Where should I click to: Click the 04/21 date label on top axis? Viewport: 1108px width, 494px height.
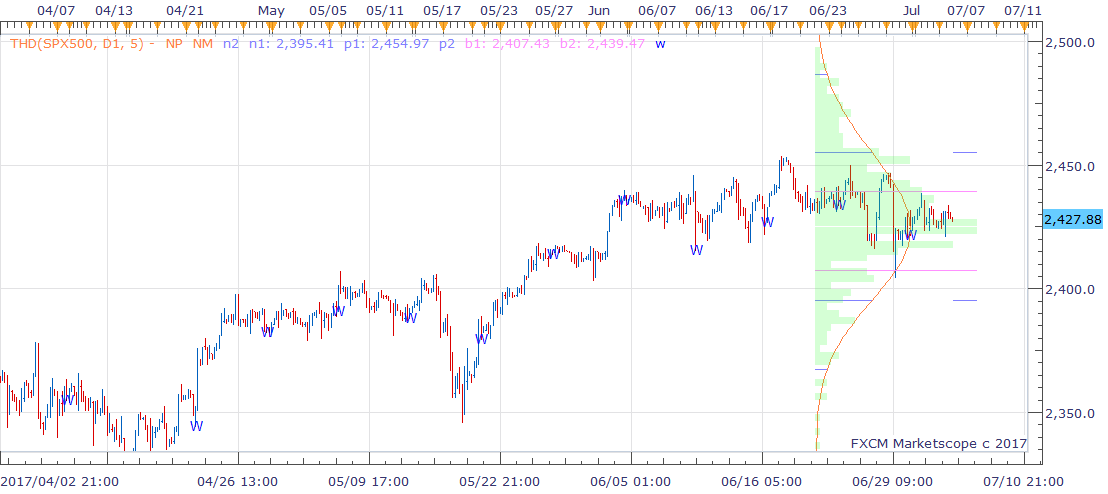tap(185, 11)
